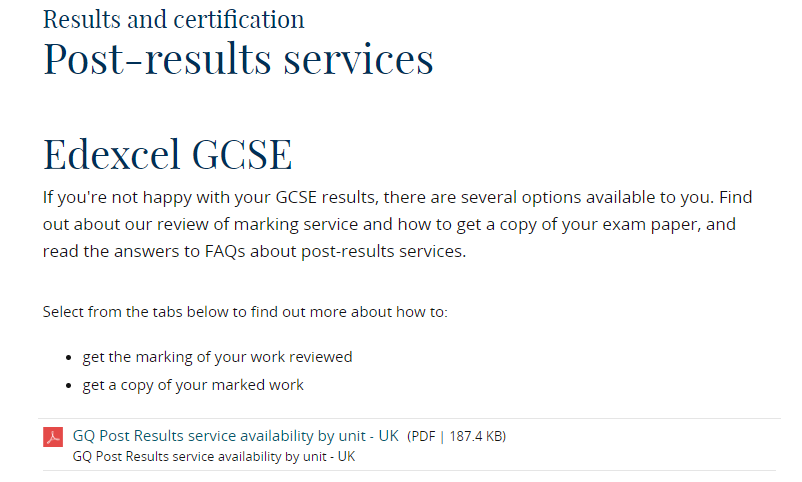802x482 pixels.
Task: Click the red PDF file icon
Action: [x=53, y=437]
